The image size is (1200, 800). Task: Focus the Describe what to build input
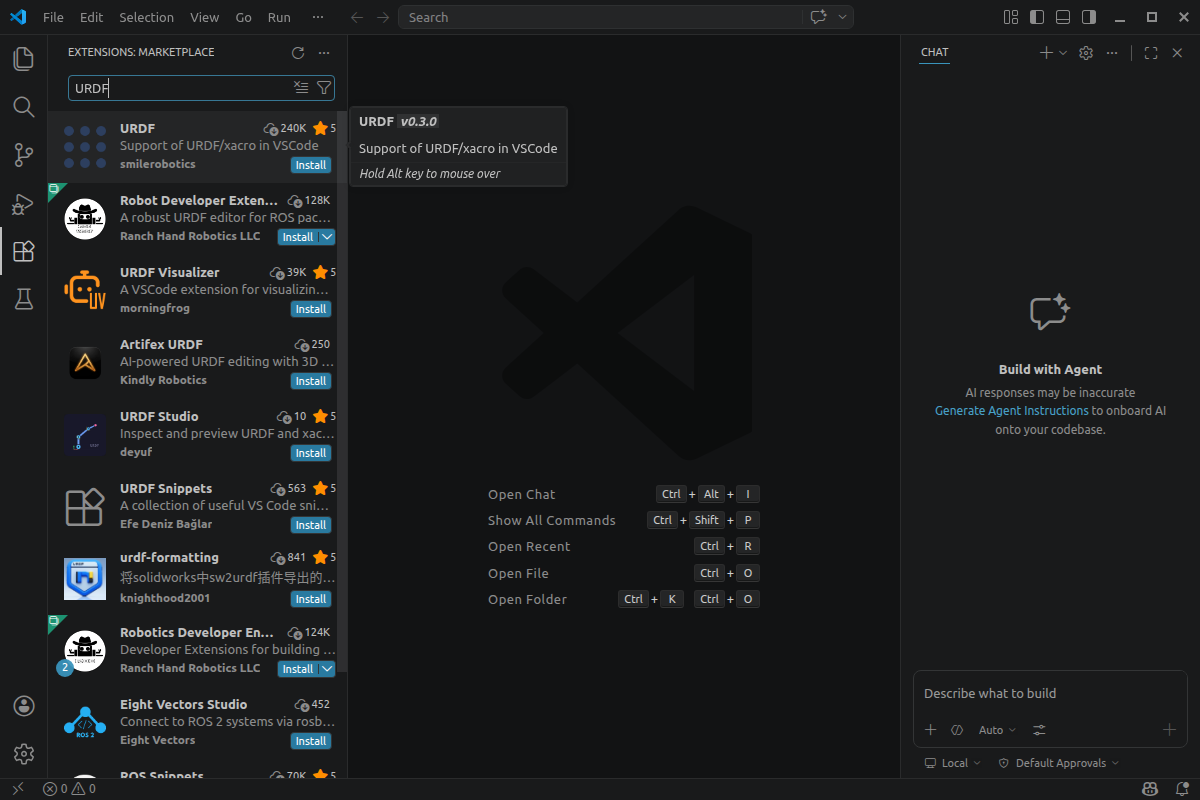pos(1050,693)
